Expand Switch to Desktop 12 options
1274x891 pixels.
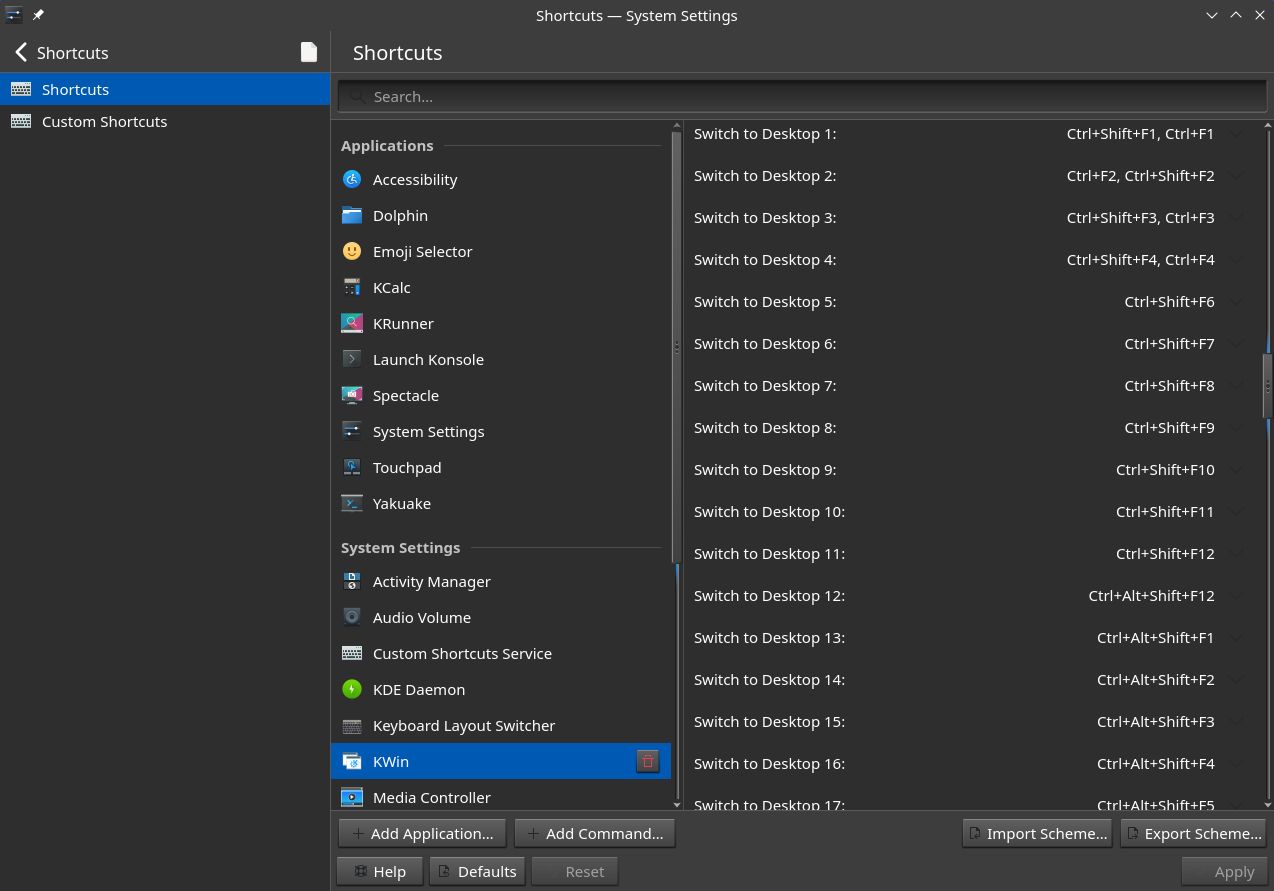[1235, 595]
